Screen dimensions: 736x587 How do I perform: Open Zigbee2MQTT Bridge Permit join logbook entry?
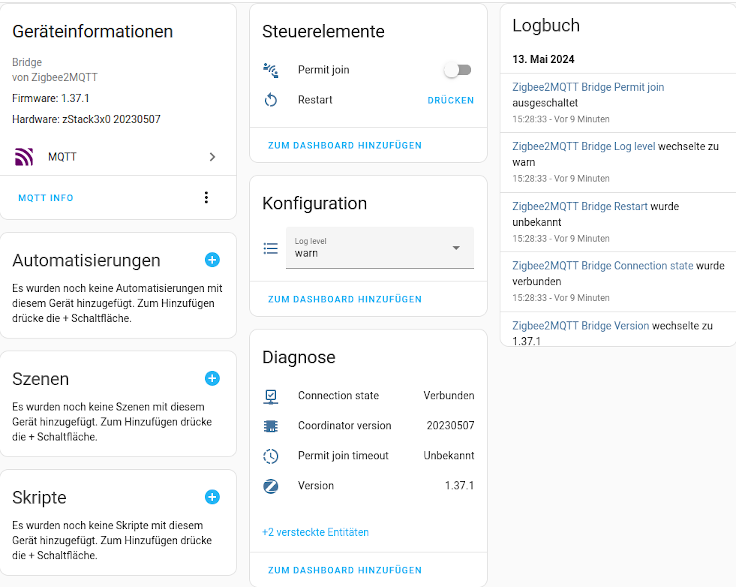pos(588,87)
